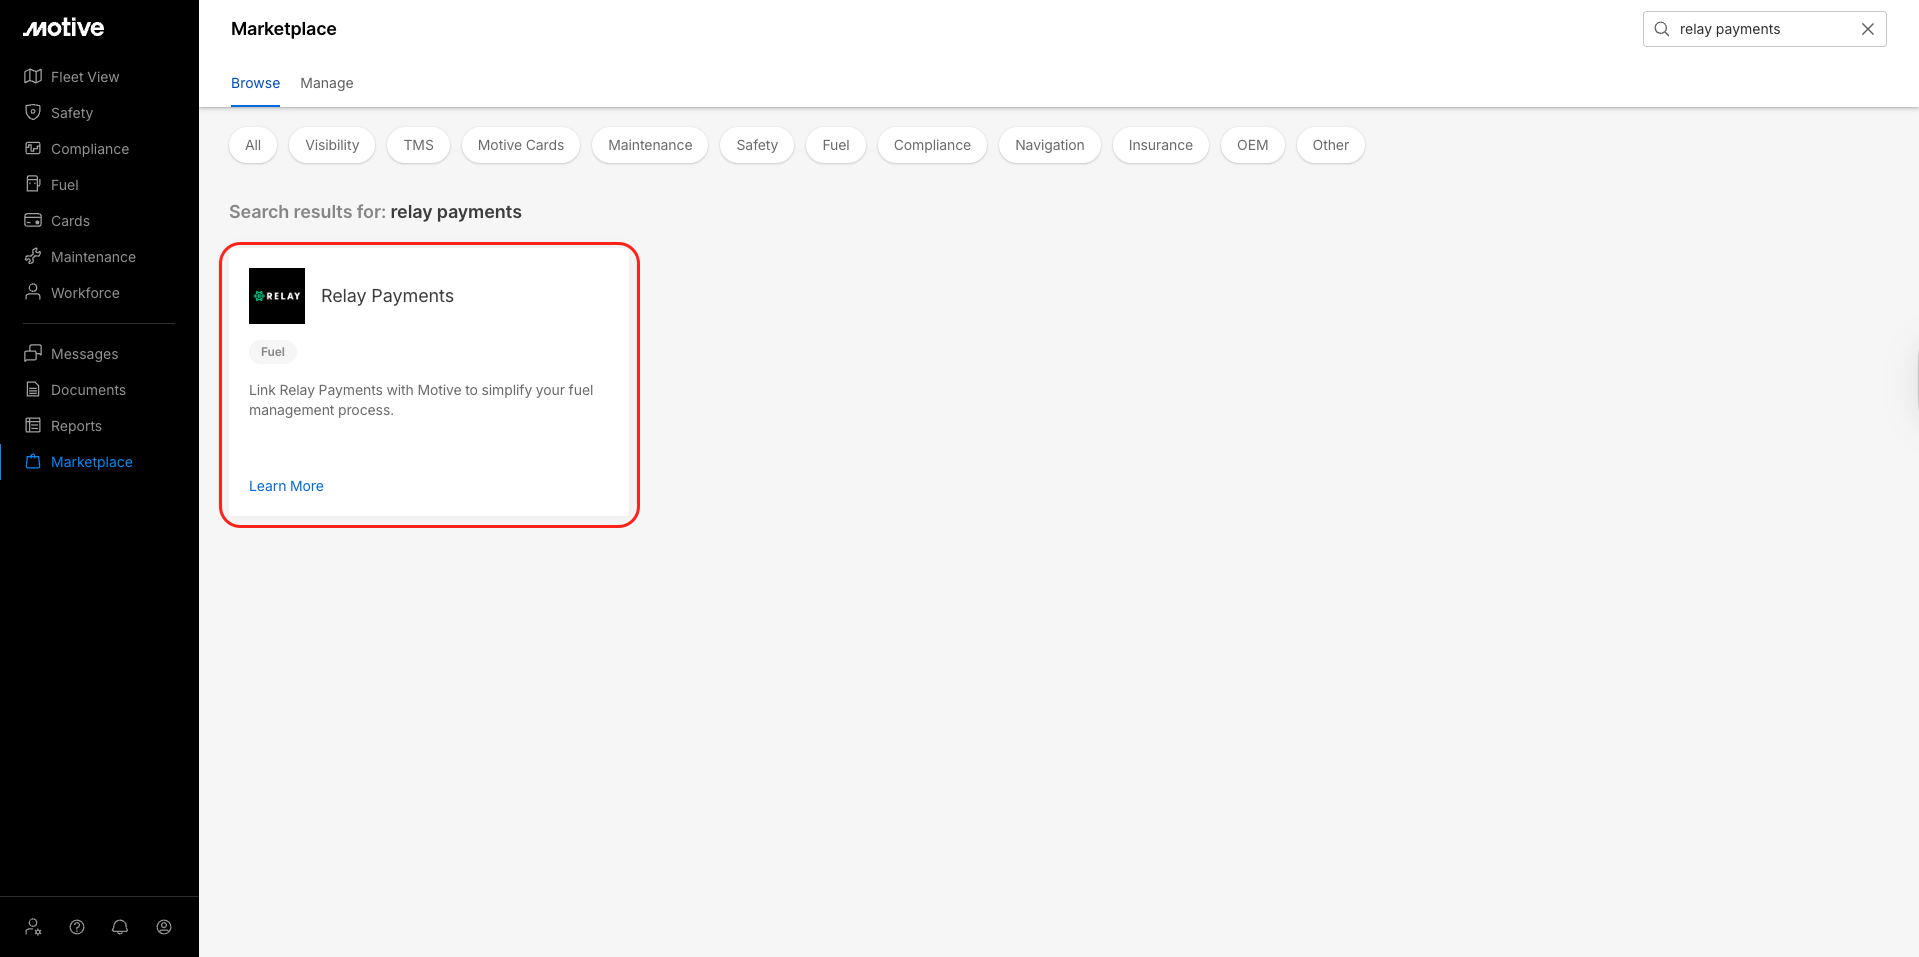Filter by Visibility category
The image size is (1919, 957).
click(x=332, y=145)
